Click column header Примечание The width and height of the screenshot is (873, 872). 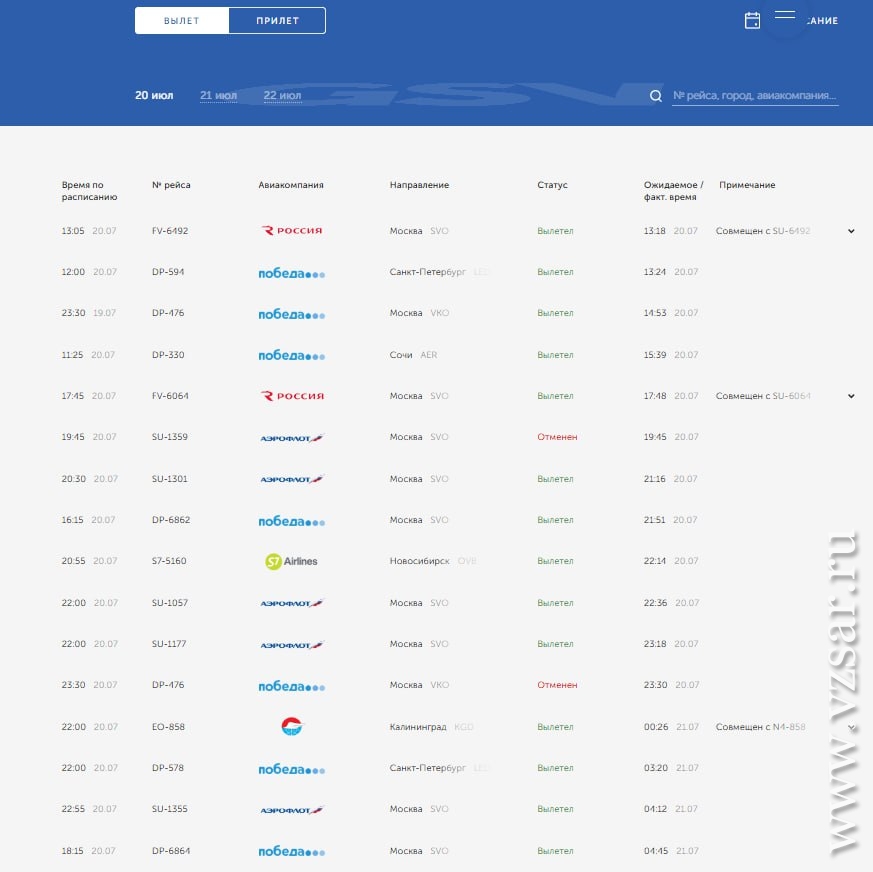pyautogui.click(x=747, y=185)
